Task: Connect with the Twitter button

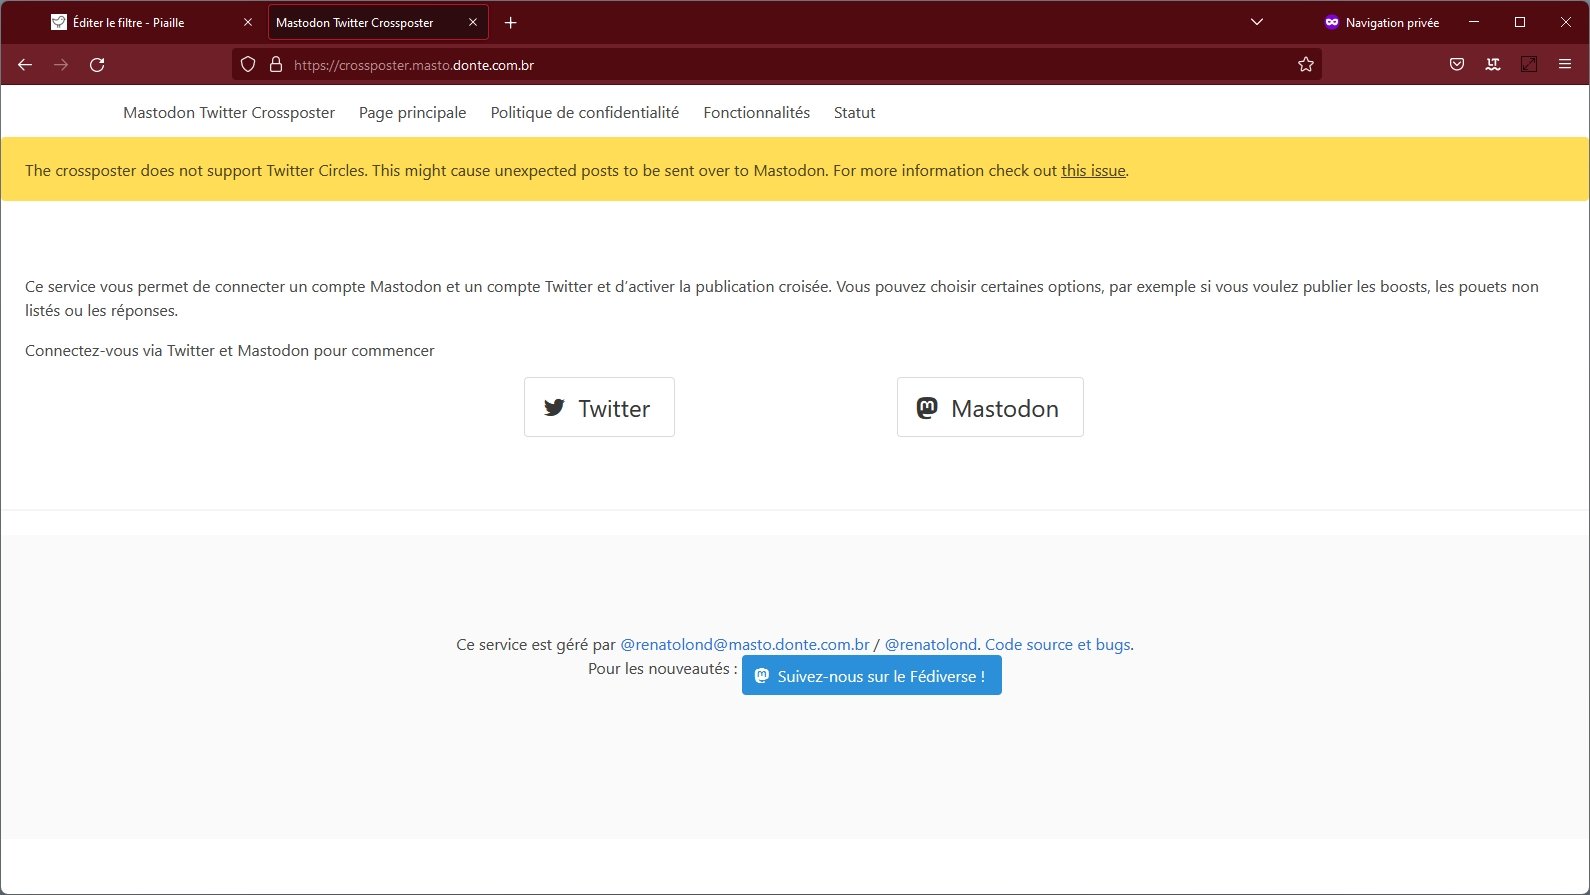Action: 599,407
